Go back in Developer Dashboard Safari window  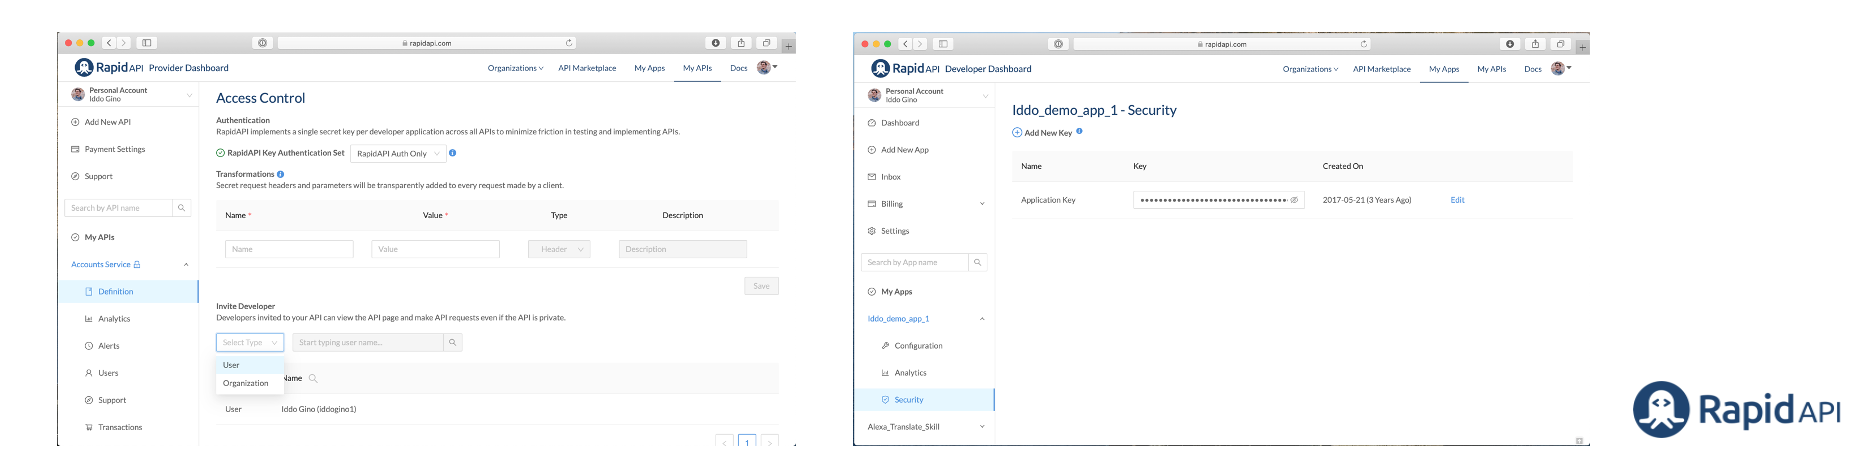(905, 44)
